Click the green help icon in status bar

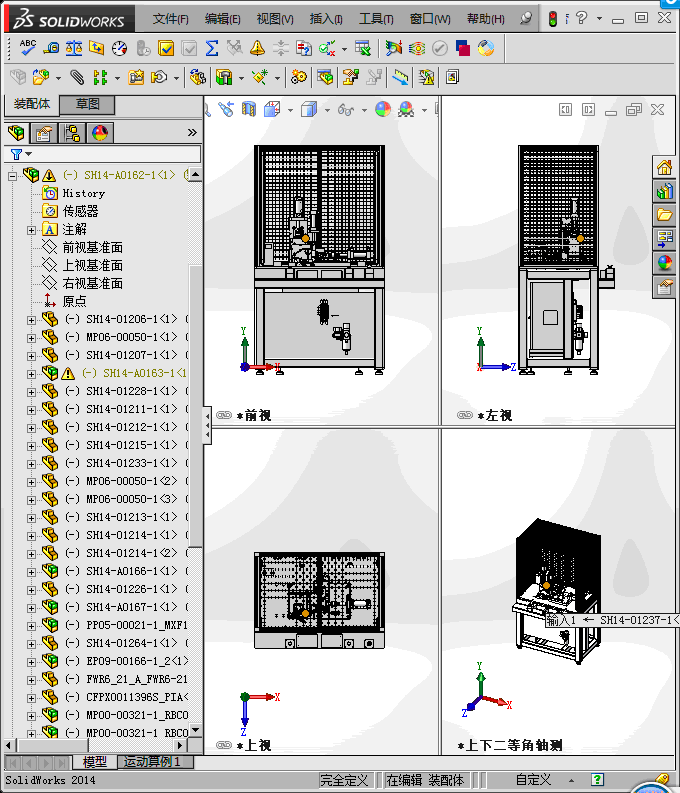(597, 780)
